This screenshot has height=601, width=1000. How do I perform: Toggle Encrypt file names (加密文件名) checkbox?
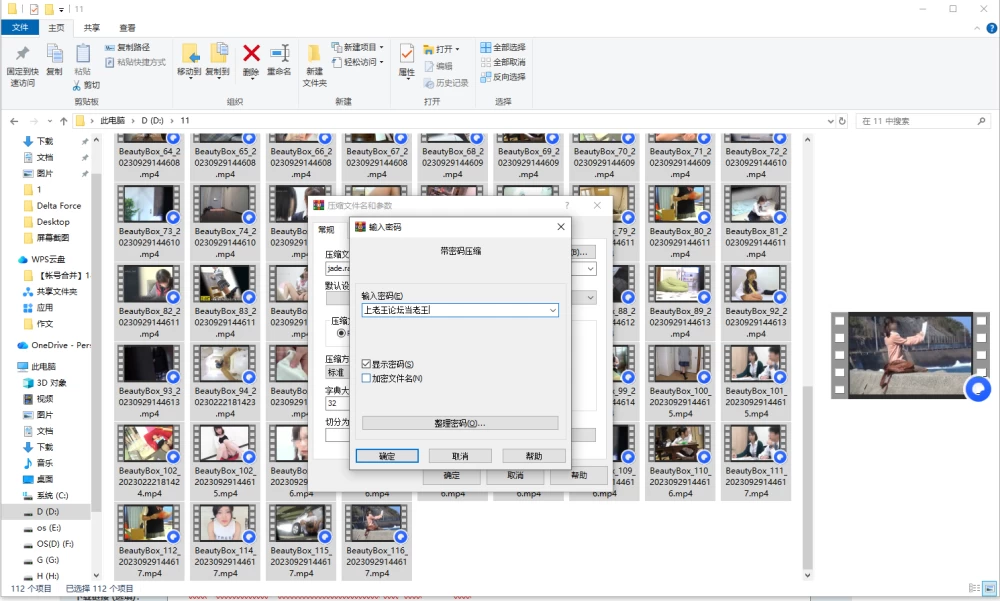click(x=366, y=378)
